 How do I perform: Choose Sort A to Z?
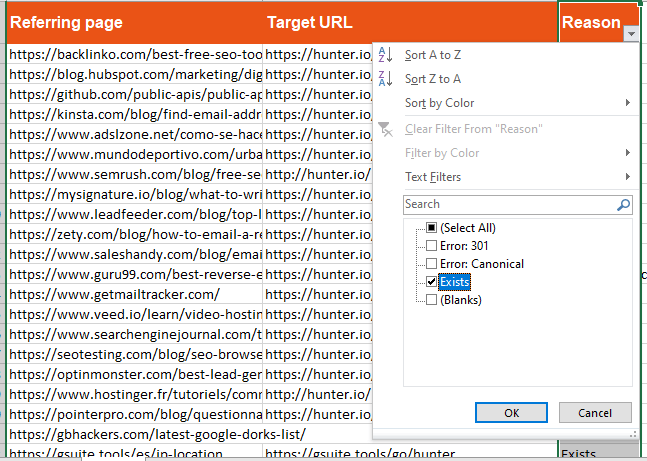pyautogui.click(x=505, y=54)
